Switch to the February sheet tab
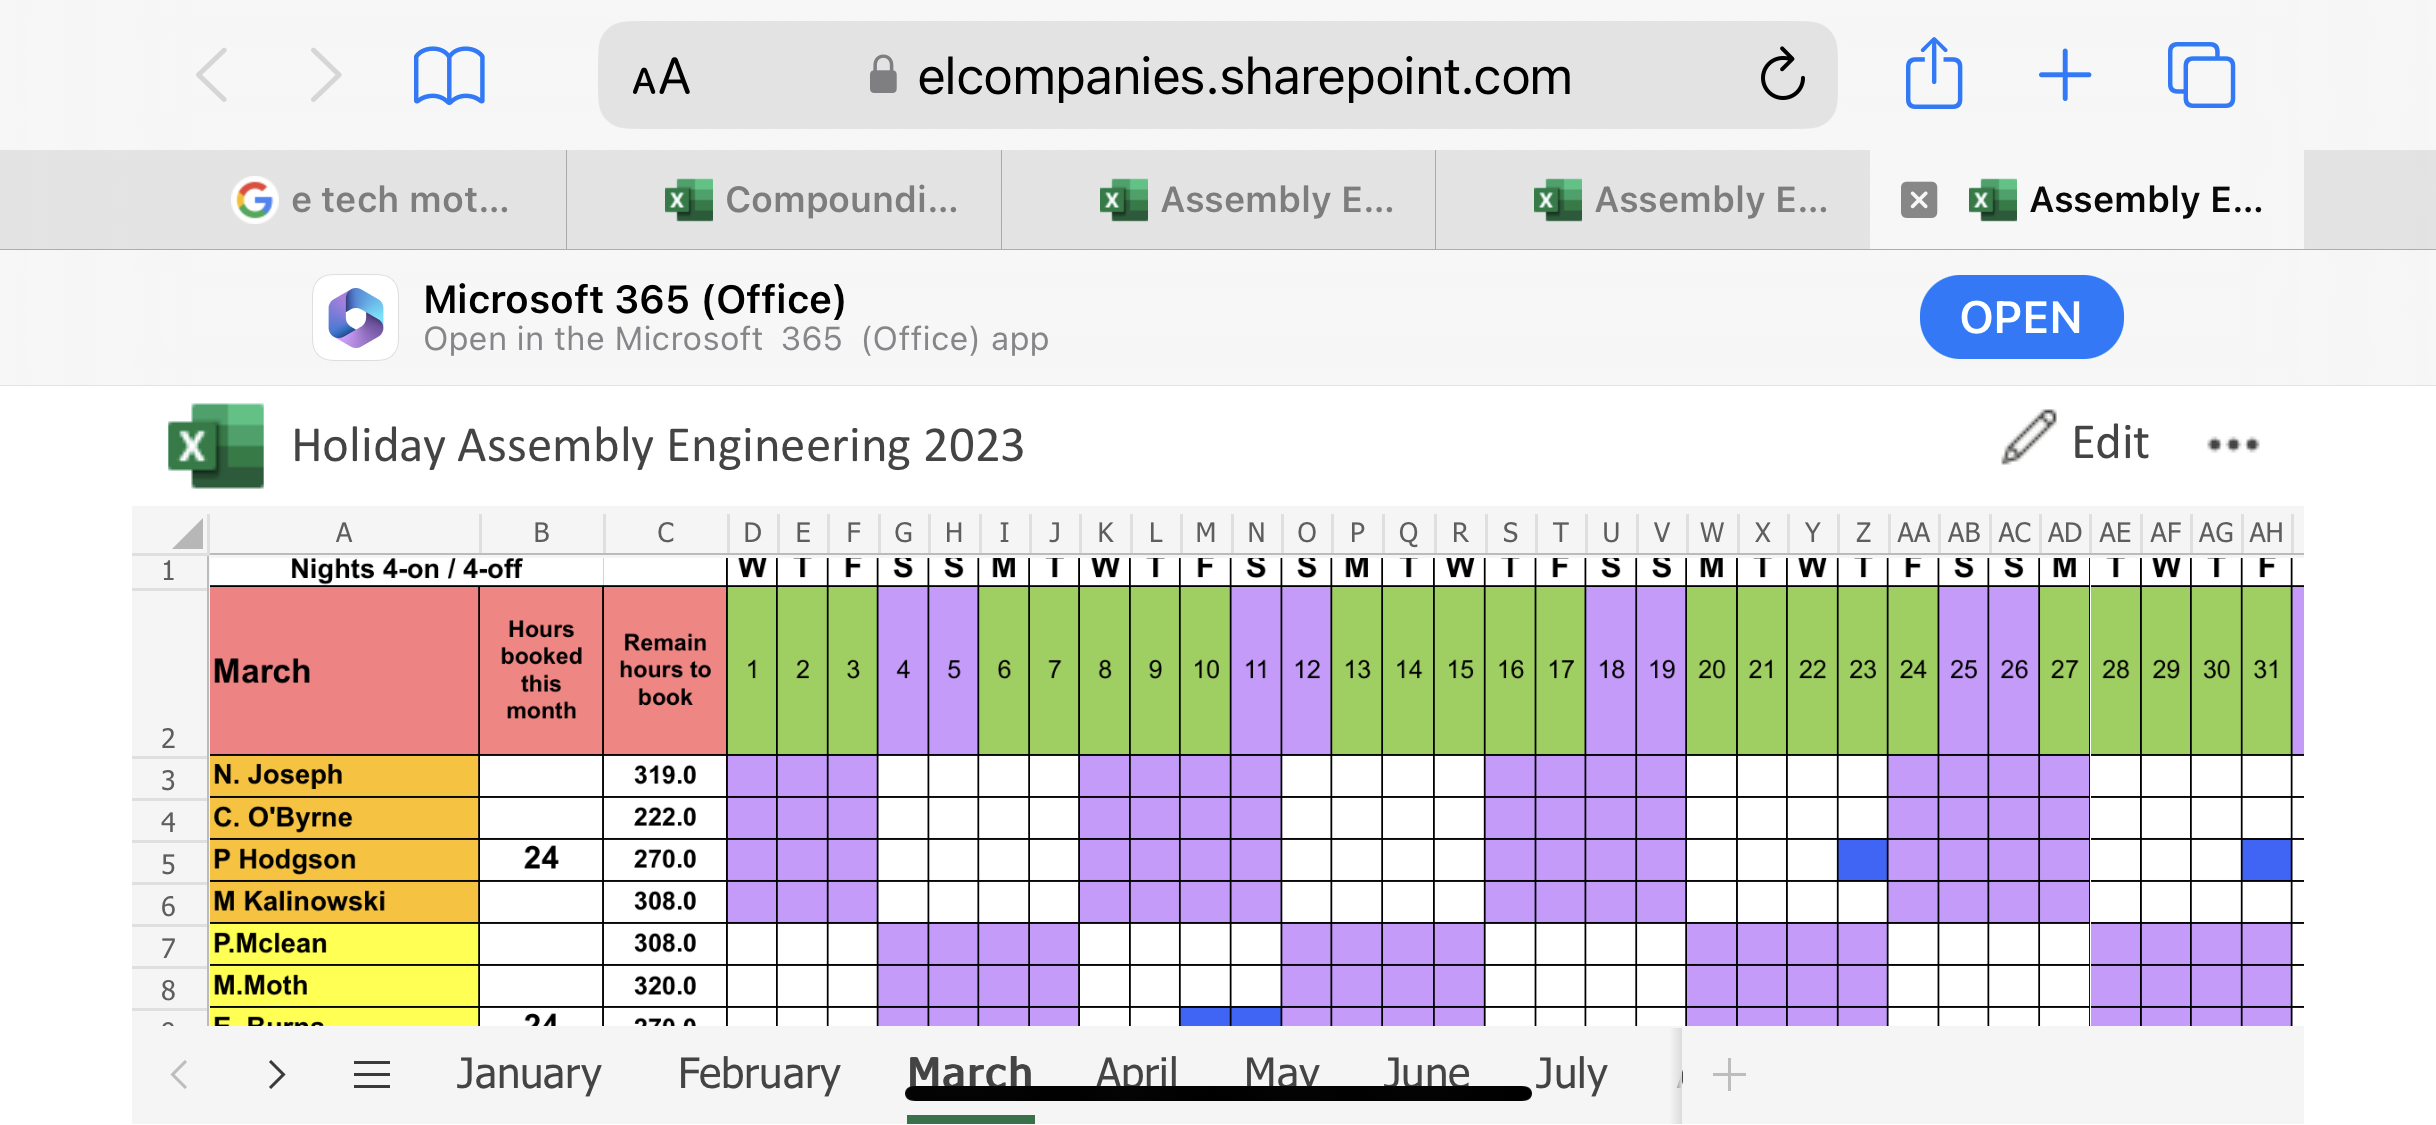 [758, 1074]
